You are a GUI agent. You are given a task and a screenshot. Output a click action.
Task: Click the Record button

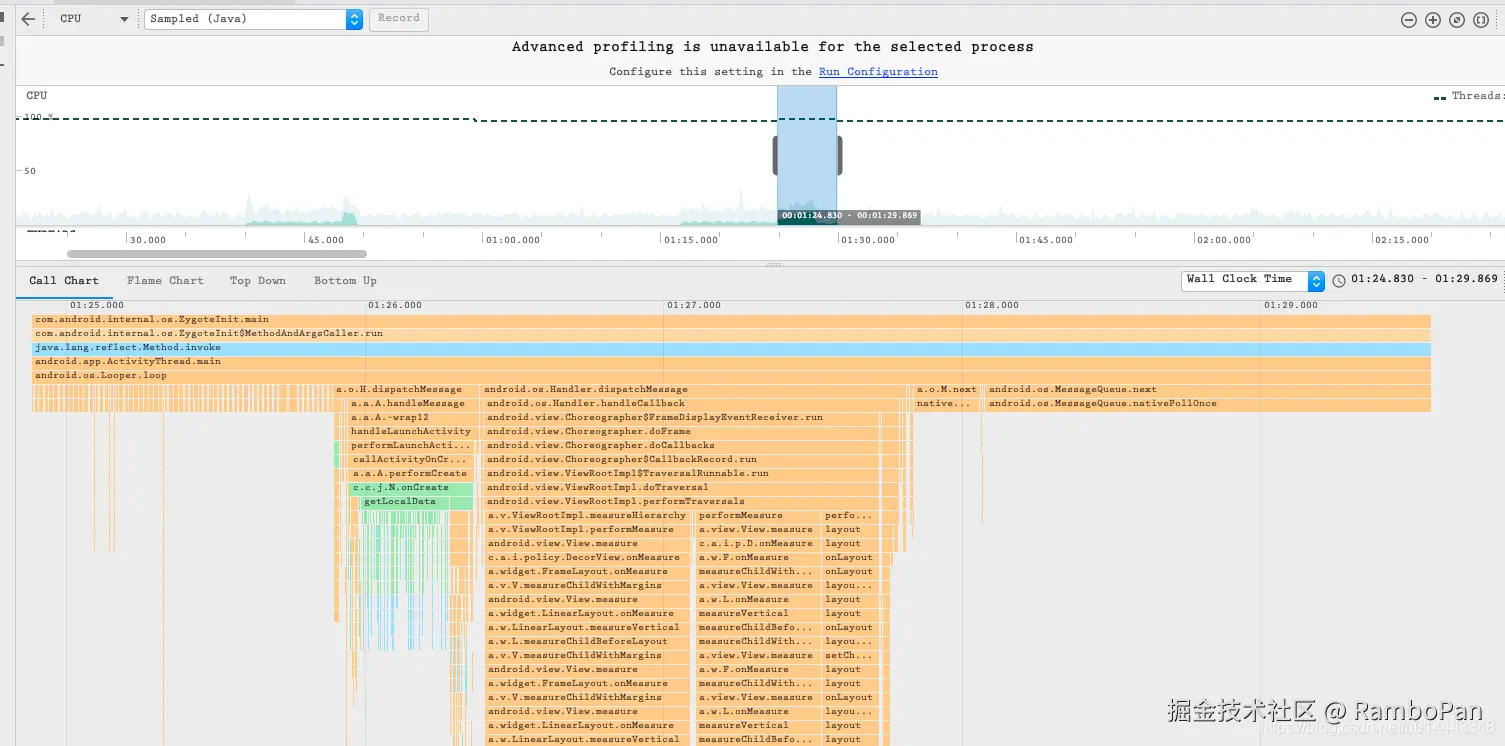tap(399, 19)
